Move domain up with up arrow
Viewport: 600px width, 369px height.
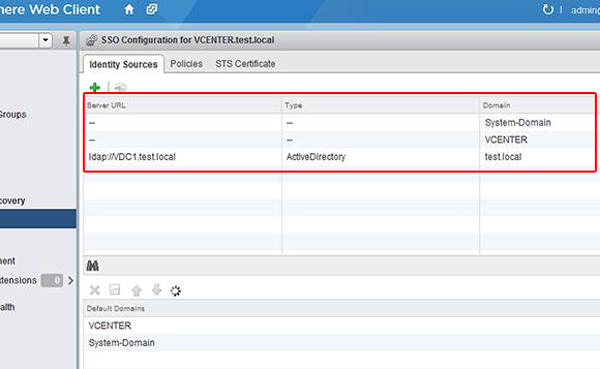point(136,291)
